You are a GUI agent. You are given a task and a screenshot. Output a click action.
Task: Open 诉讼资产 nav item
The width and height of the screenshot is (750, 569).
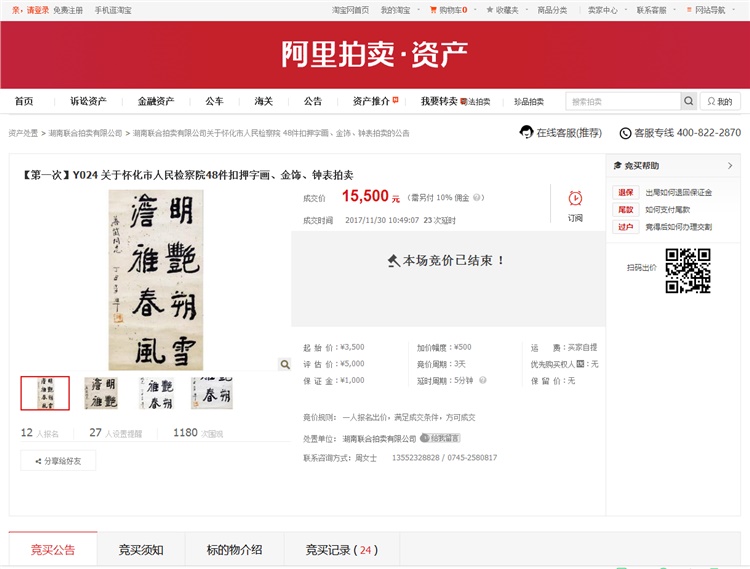coord(88,101)
